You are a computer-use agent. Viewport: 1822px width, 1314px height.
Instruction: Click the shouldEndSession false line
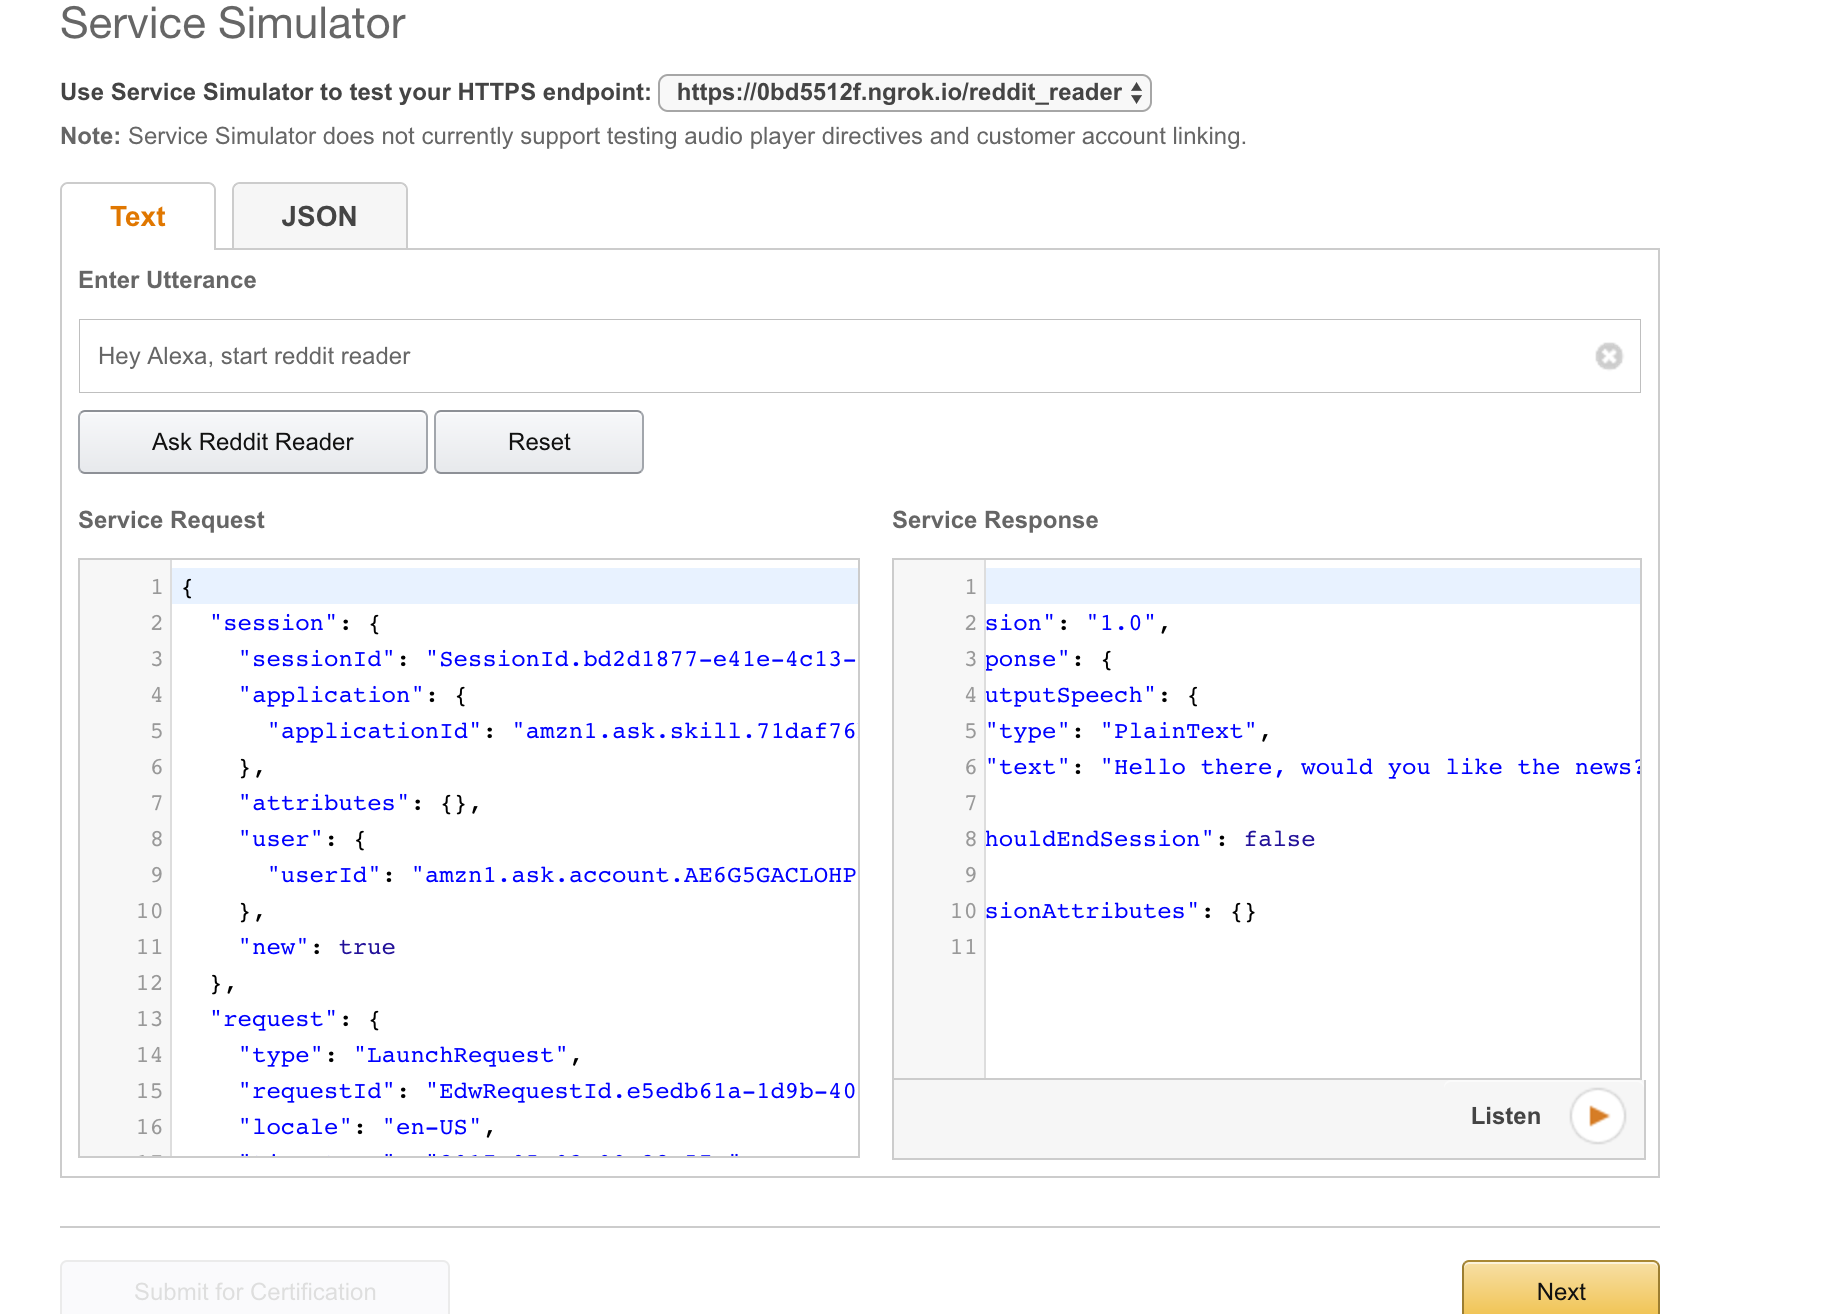pyautogui.click(x=1150, y=839)
